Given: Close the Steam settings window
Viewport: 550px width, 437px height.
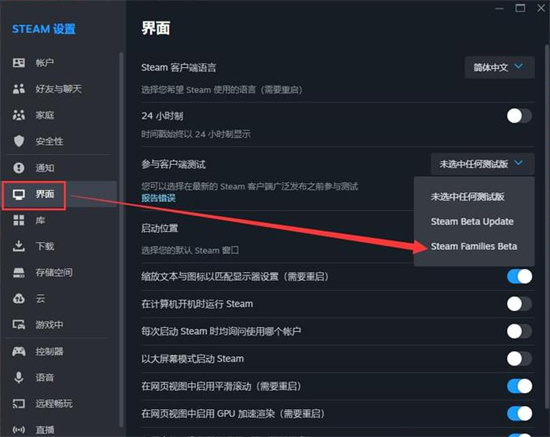Looking at the screenshot, I should tap(541, 8).
